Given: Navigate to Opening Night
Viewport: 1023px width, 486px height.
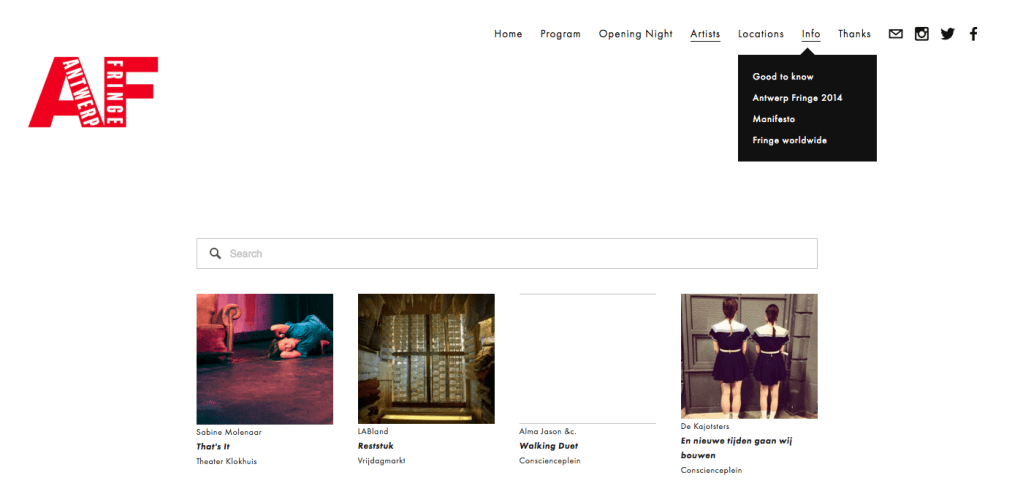Looking at the screenshot, I should 635,34.
